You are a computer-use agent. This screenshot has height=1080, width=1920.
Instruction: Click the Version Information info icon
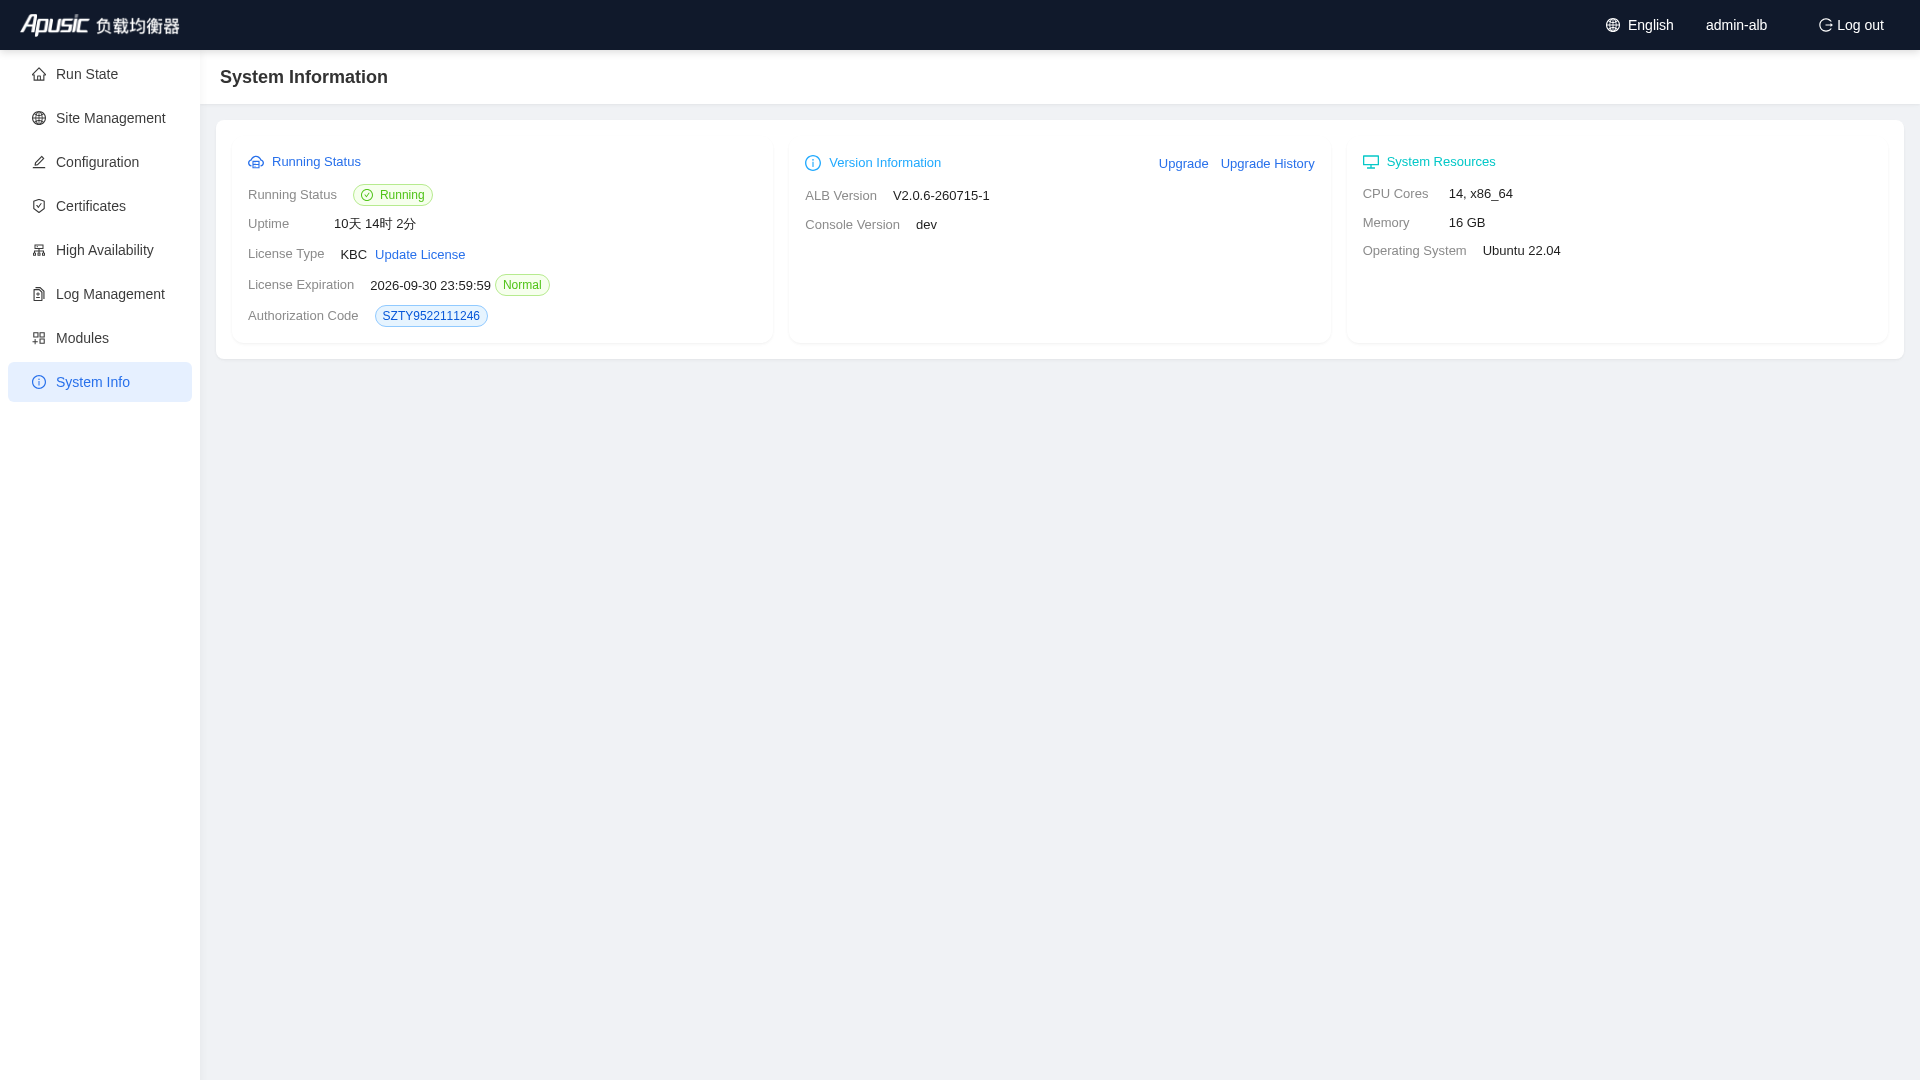(813, 163)
